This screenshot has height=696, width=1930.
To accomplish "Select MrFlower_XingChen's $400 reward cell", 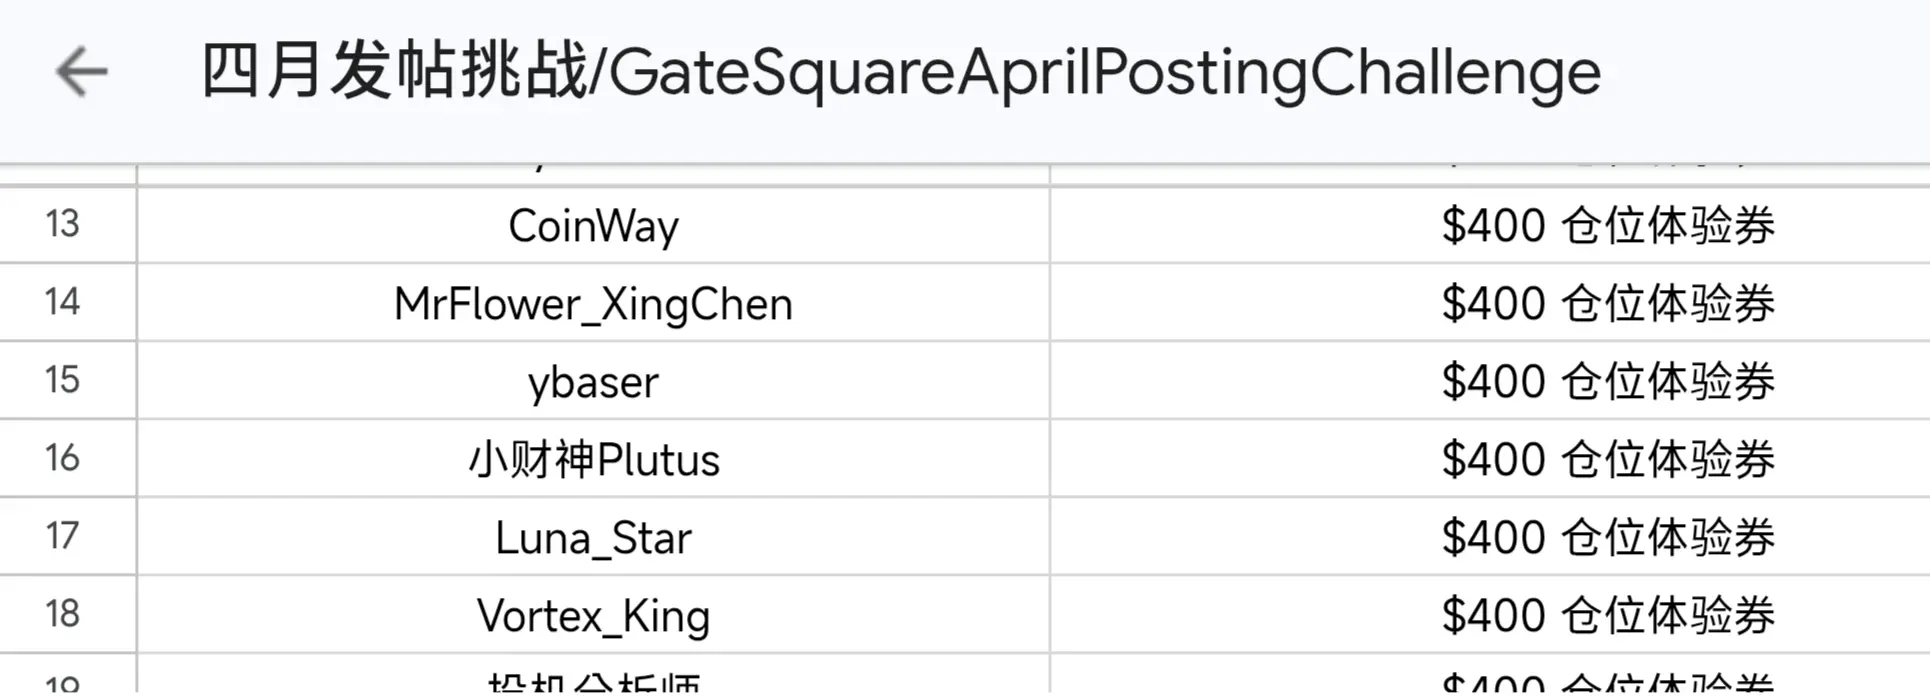I will click(1490, 303).
